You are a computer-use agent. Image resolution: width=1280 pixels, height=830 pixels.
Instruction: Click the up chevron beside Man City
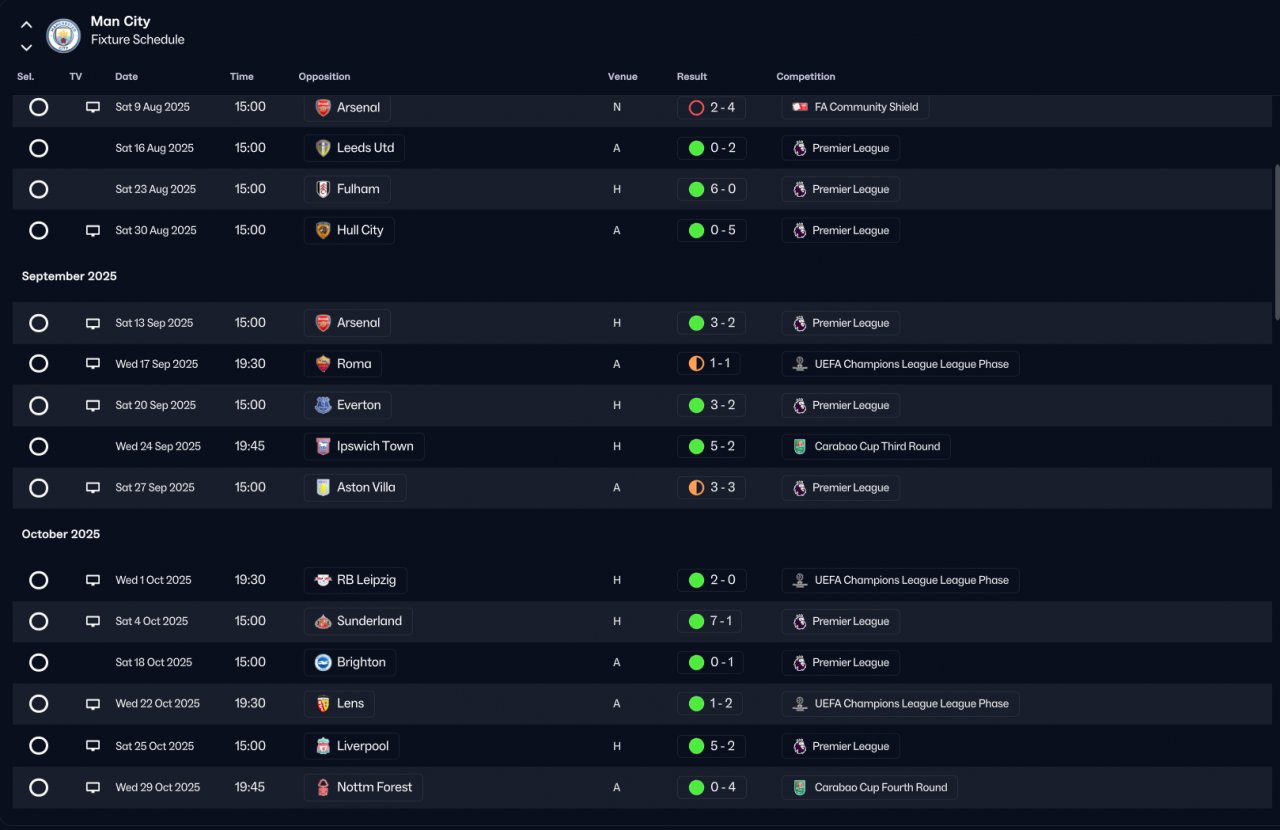point(26,25)
